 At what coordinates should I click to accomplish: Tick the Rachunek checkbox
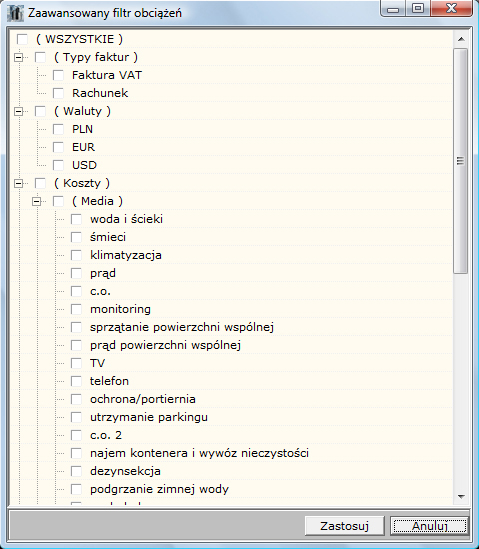point(58,93)
